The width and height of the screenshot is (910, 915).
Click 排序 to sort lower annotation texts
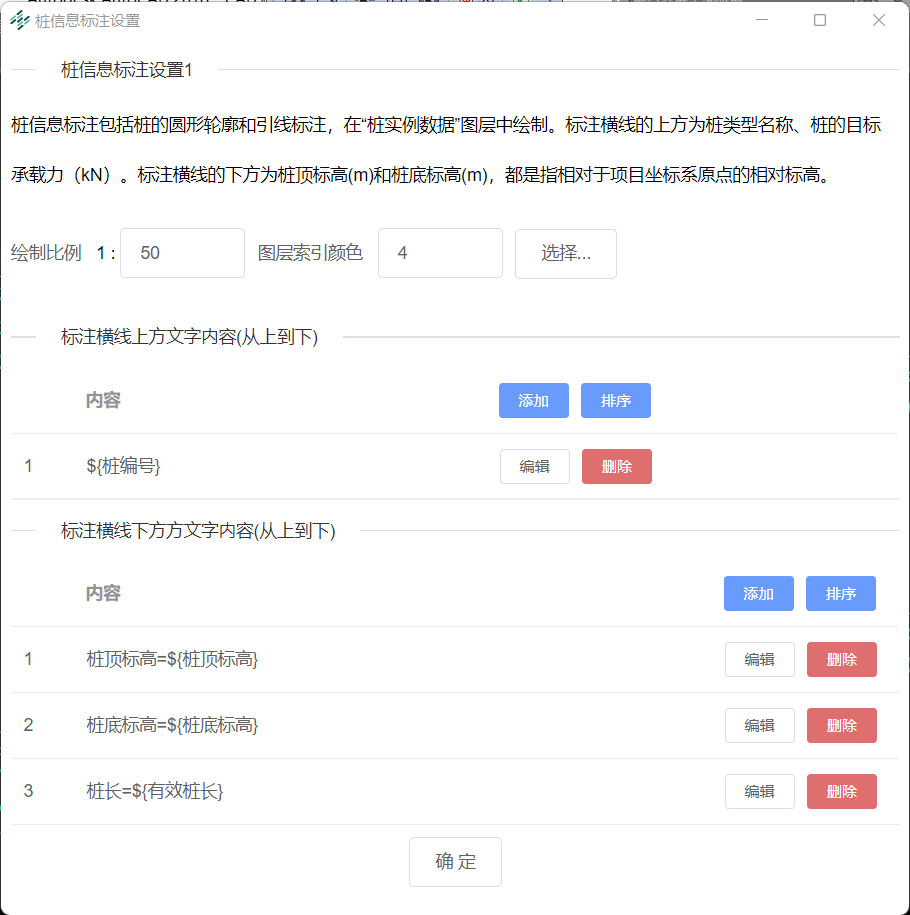click(840, 593)
